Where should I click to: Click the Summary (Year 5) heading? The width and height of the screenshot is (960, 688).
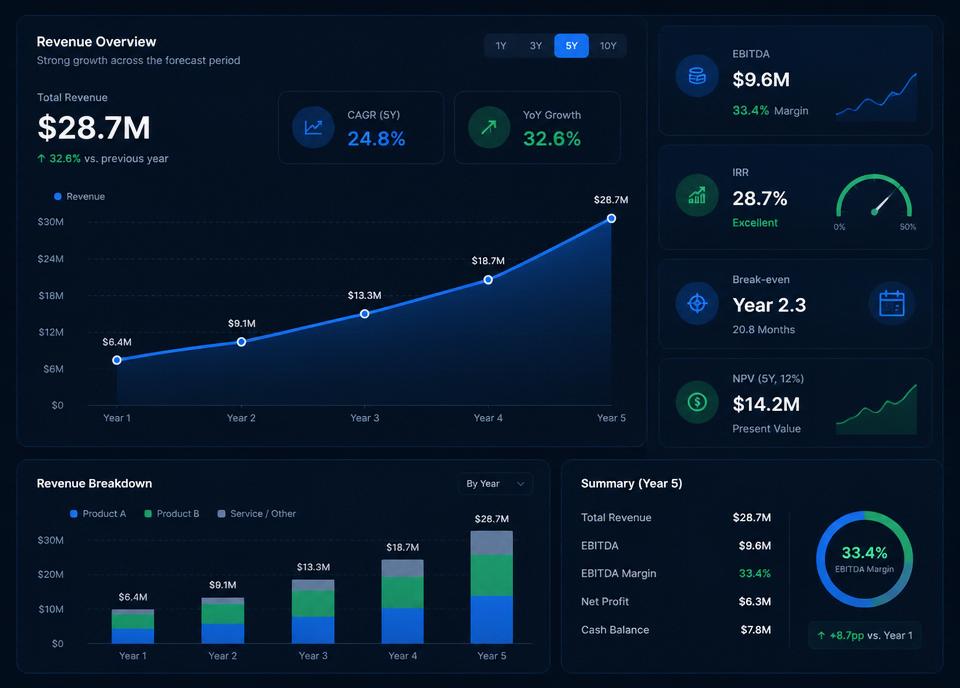(631, 484)
